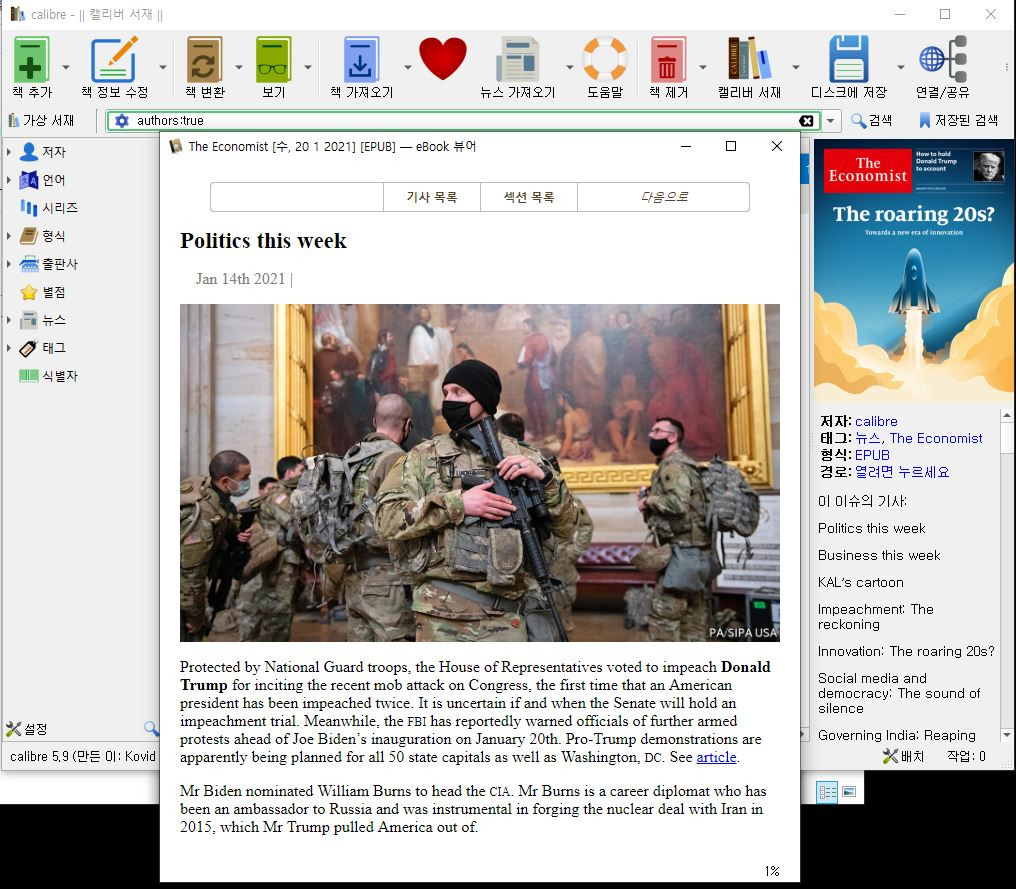Click the Help (도움말) lifebuoy icon
Image resolution: width=1016 pixels, height=889 pixels.
click(605, 59)
